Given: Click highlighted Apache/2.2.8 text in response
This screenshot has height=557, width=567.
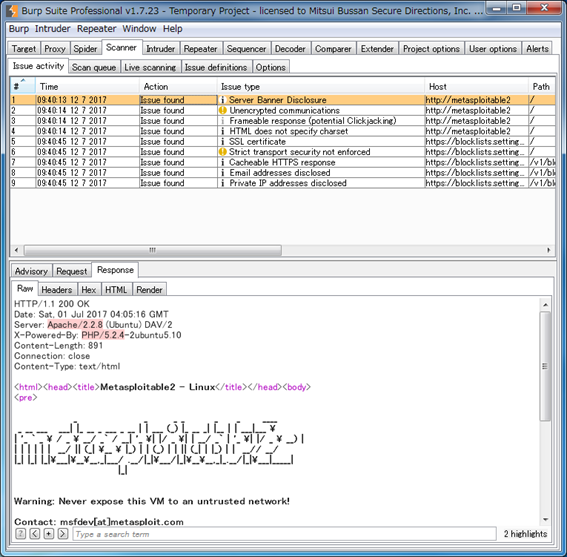Looking at the screenshot, I should (75, 325).
